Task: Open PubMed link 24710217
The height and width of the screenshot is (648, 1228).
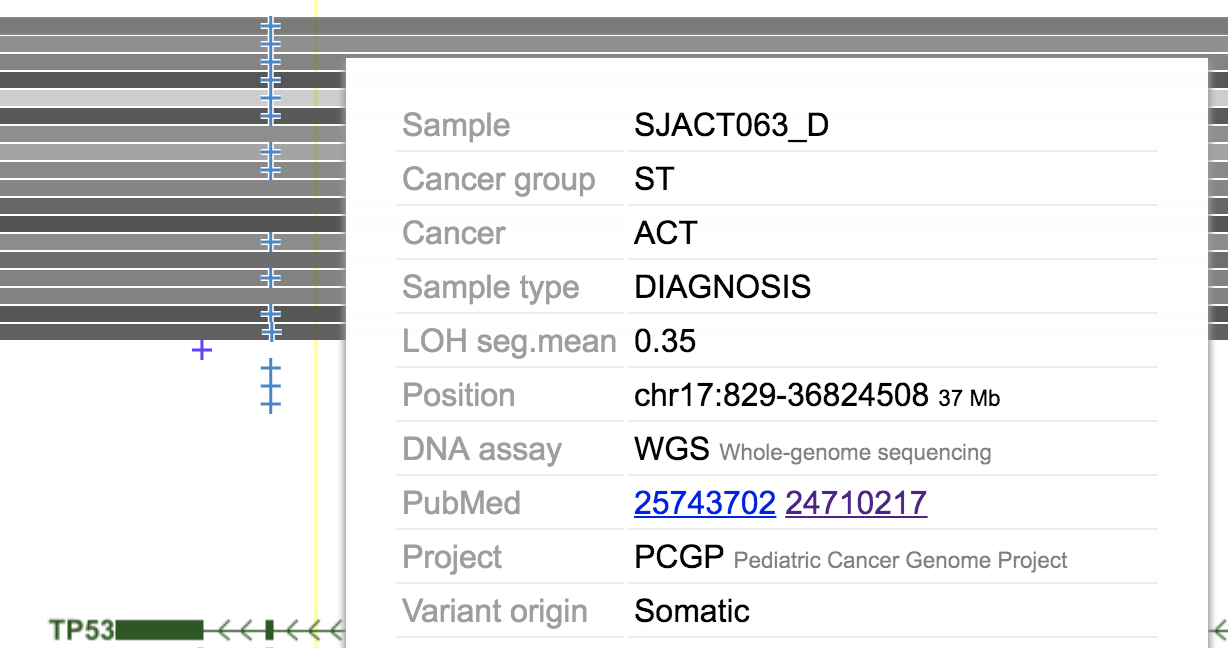Action: click(856, 503)
